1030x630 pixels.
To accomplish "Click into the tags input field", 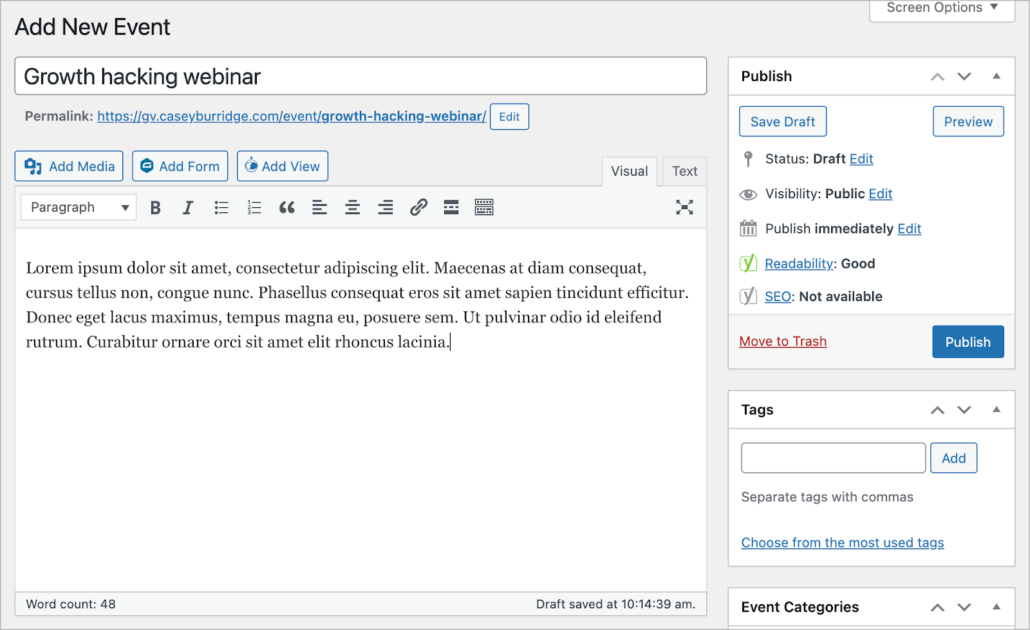I will pyautogui.click(x=832, y=458).
